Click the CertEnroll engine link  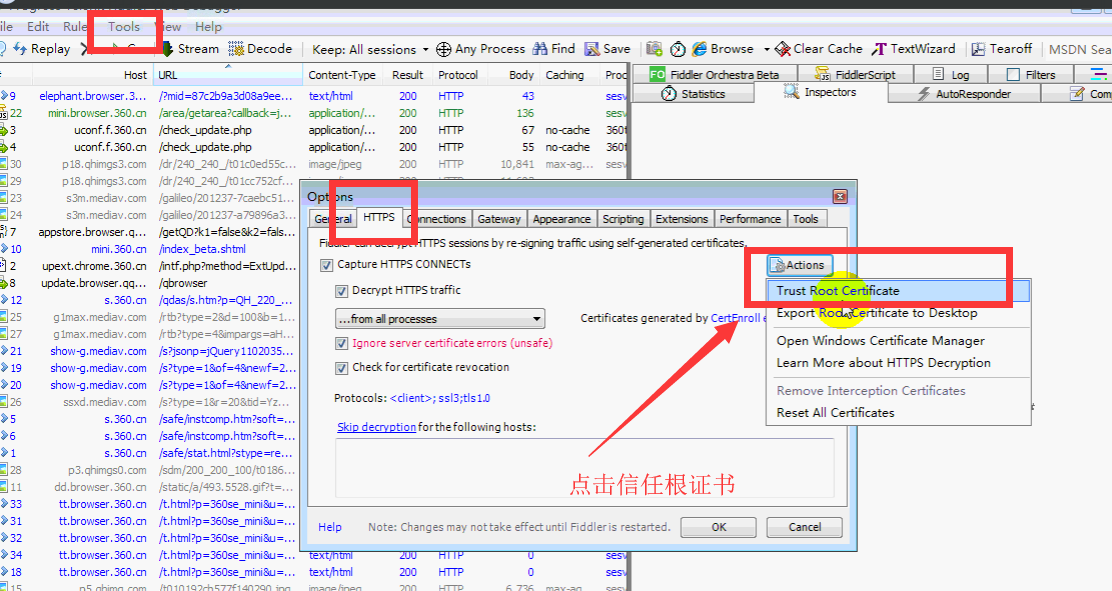tap(738, 318)
